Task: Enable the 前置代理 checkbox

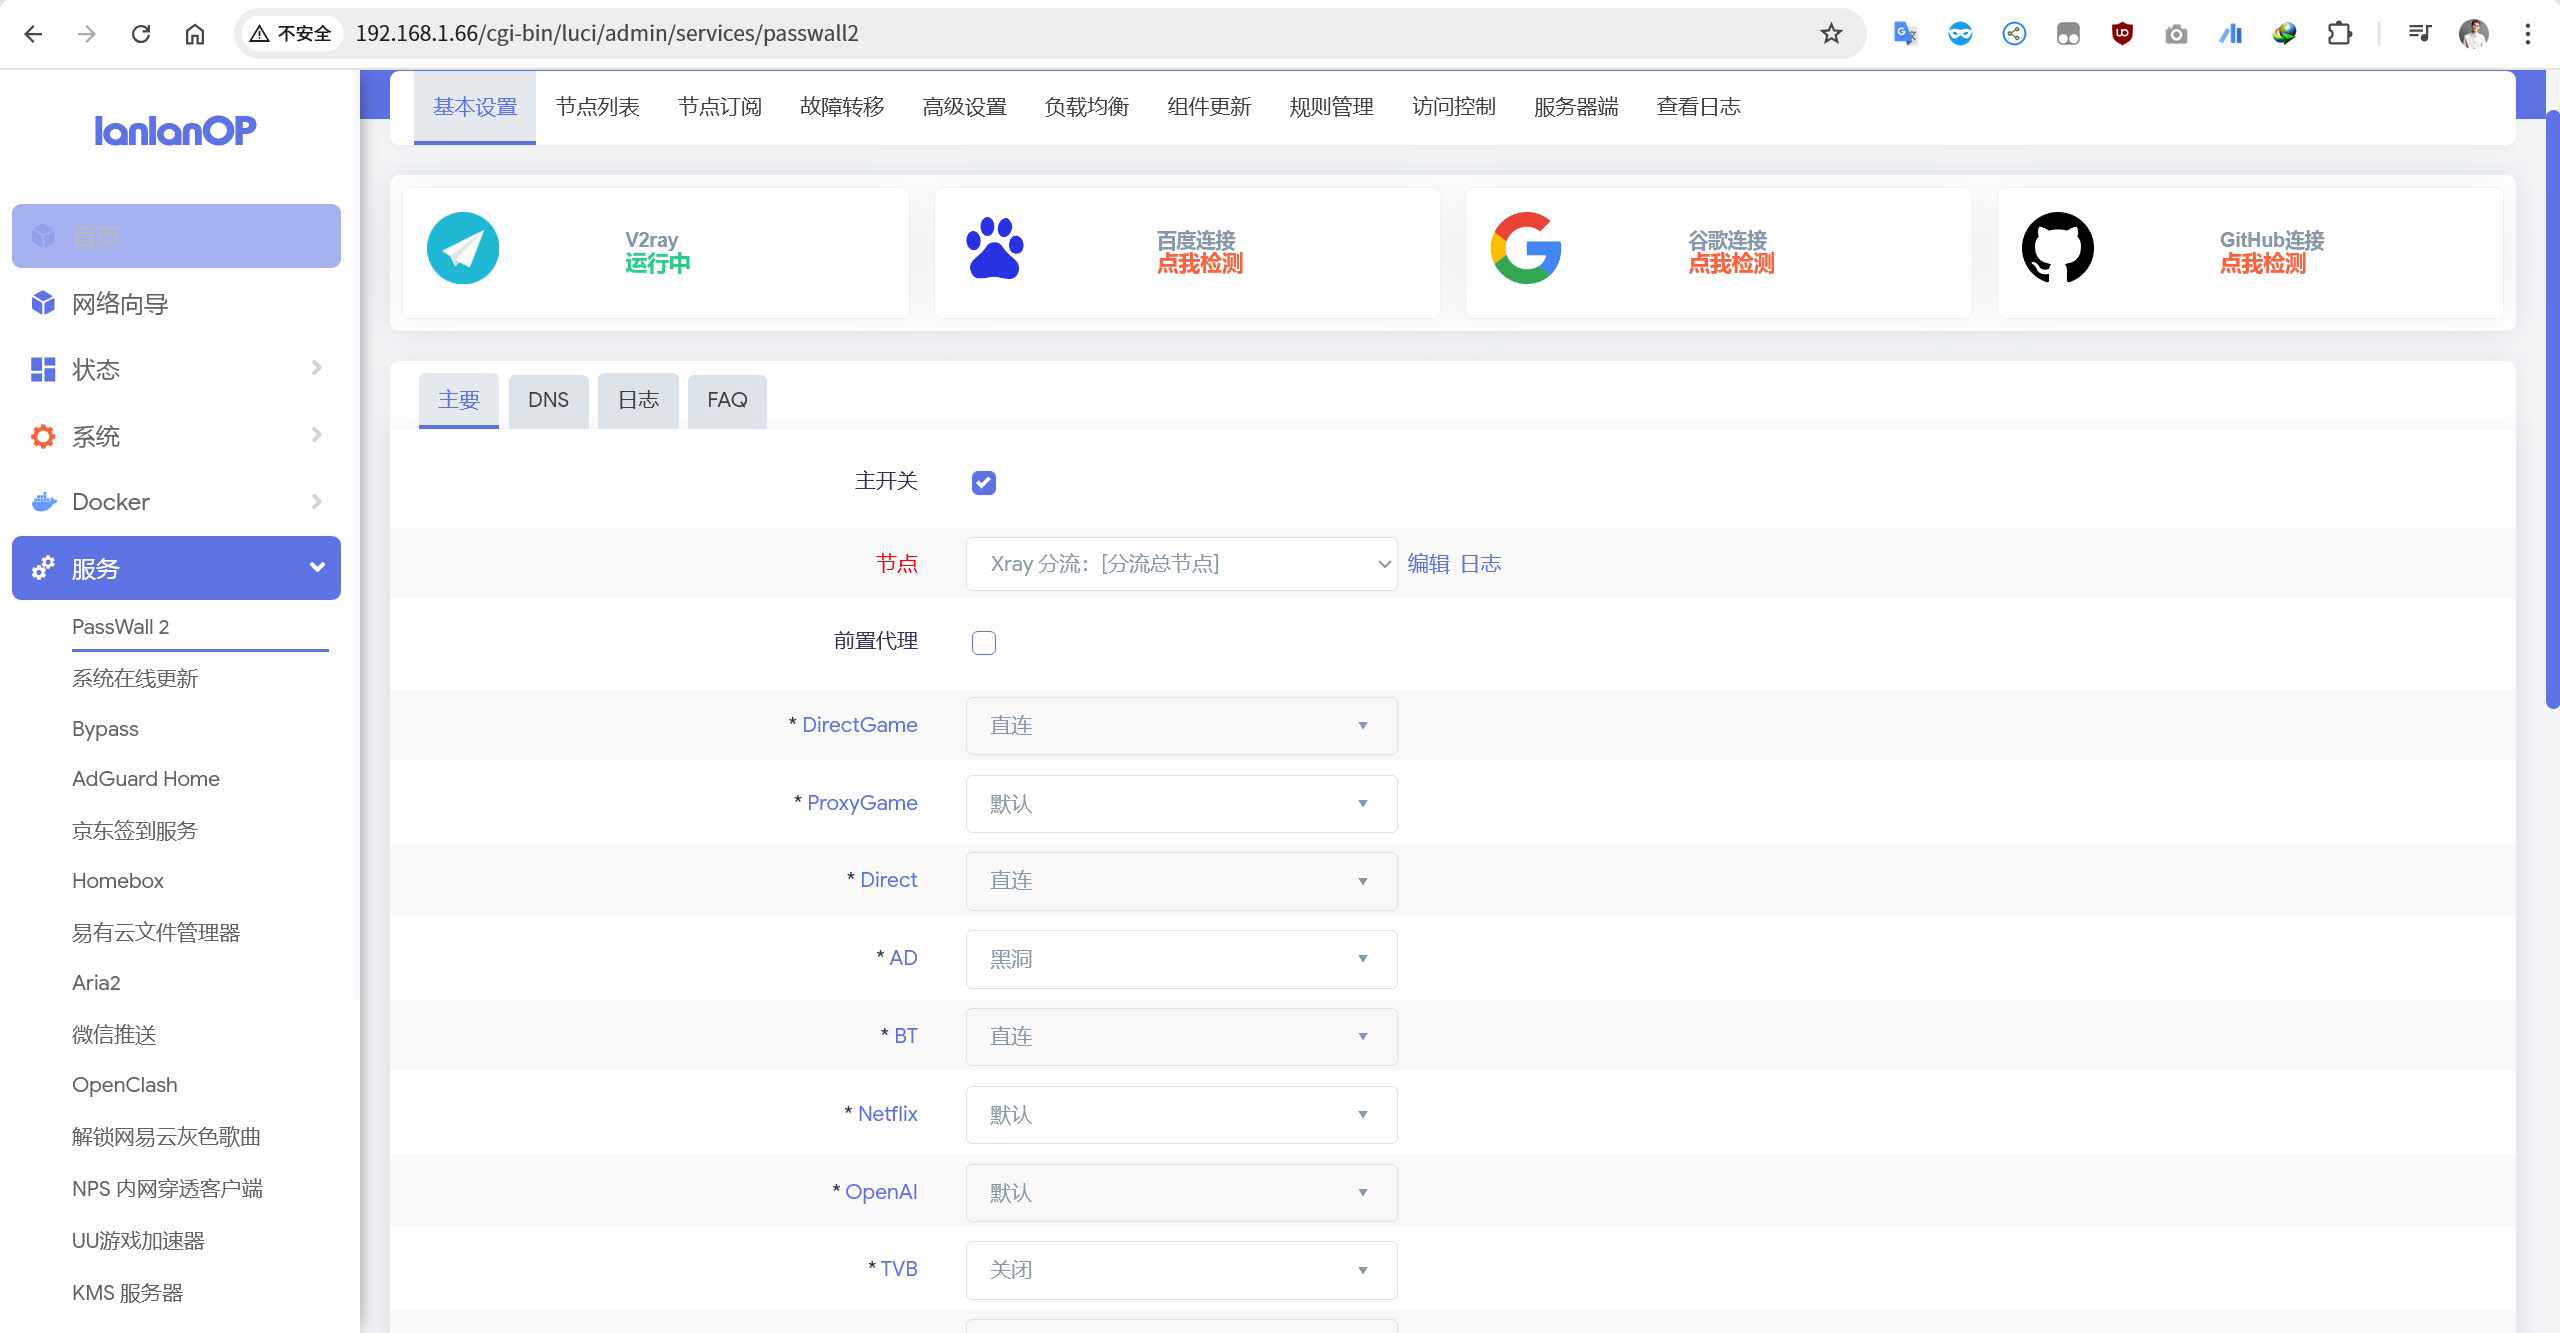Action: tap(984, 643)
